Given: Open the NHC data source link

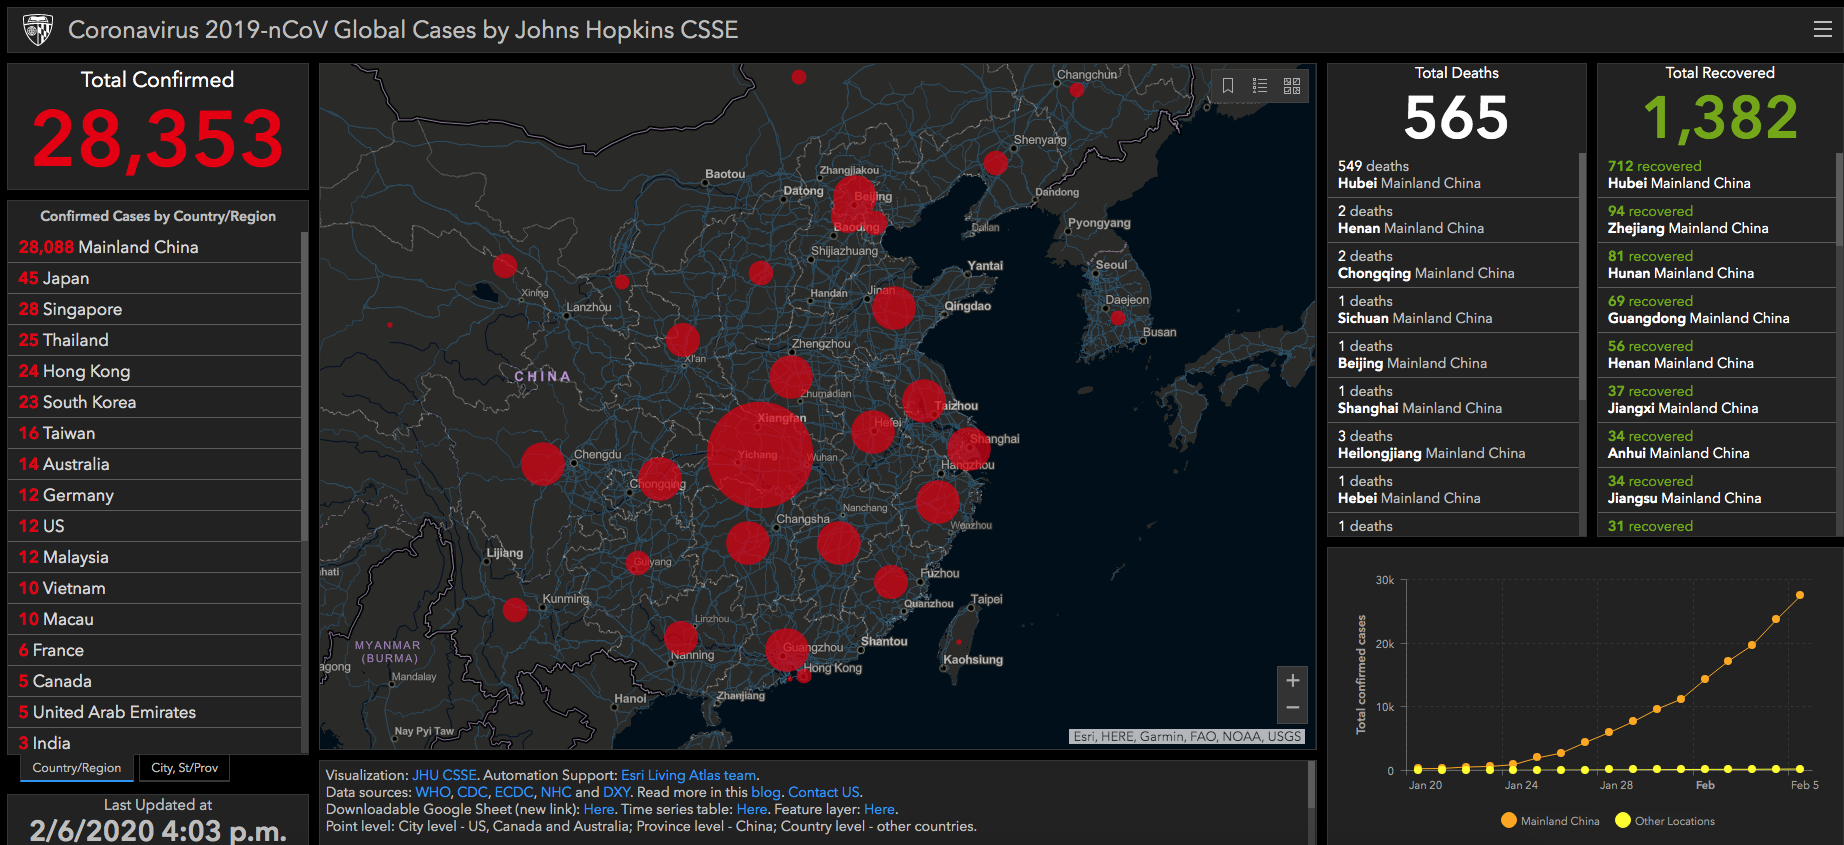Looking at the screenshot, I should (x=555, y=792).
